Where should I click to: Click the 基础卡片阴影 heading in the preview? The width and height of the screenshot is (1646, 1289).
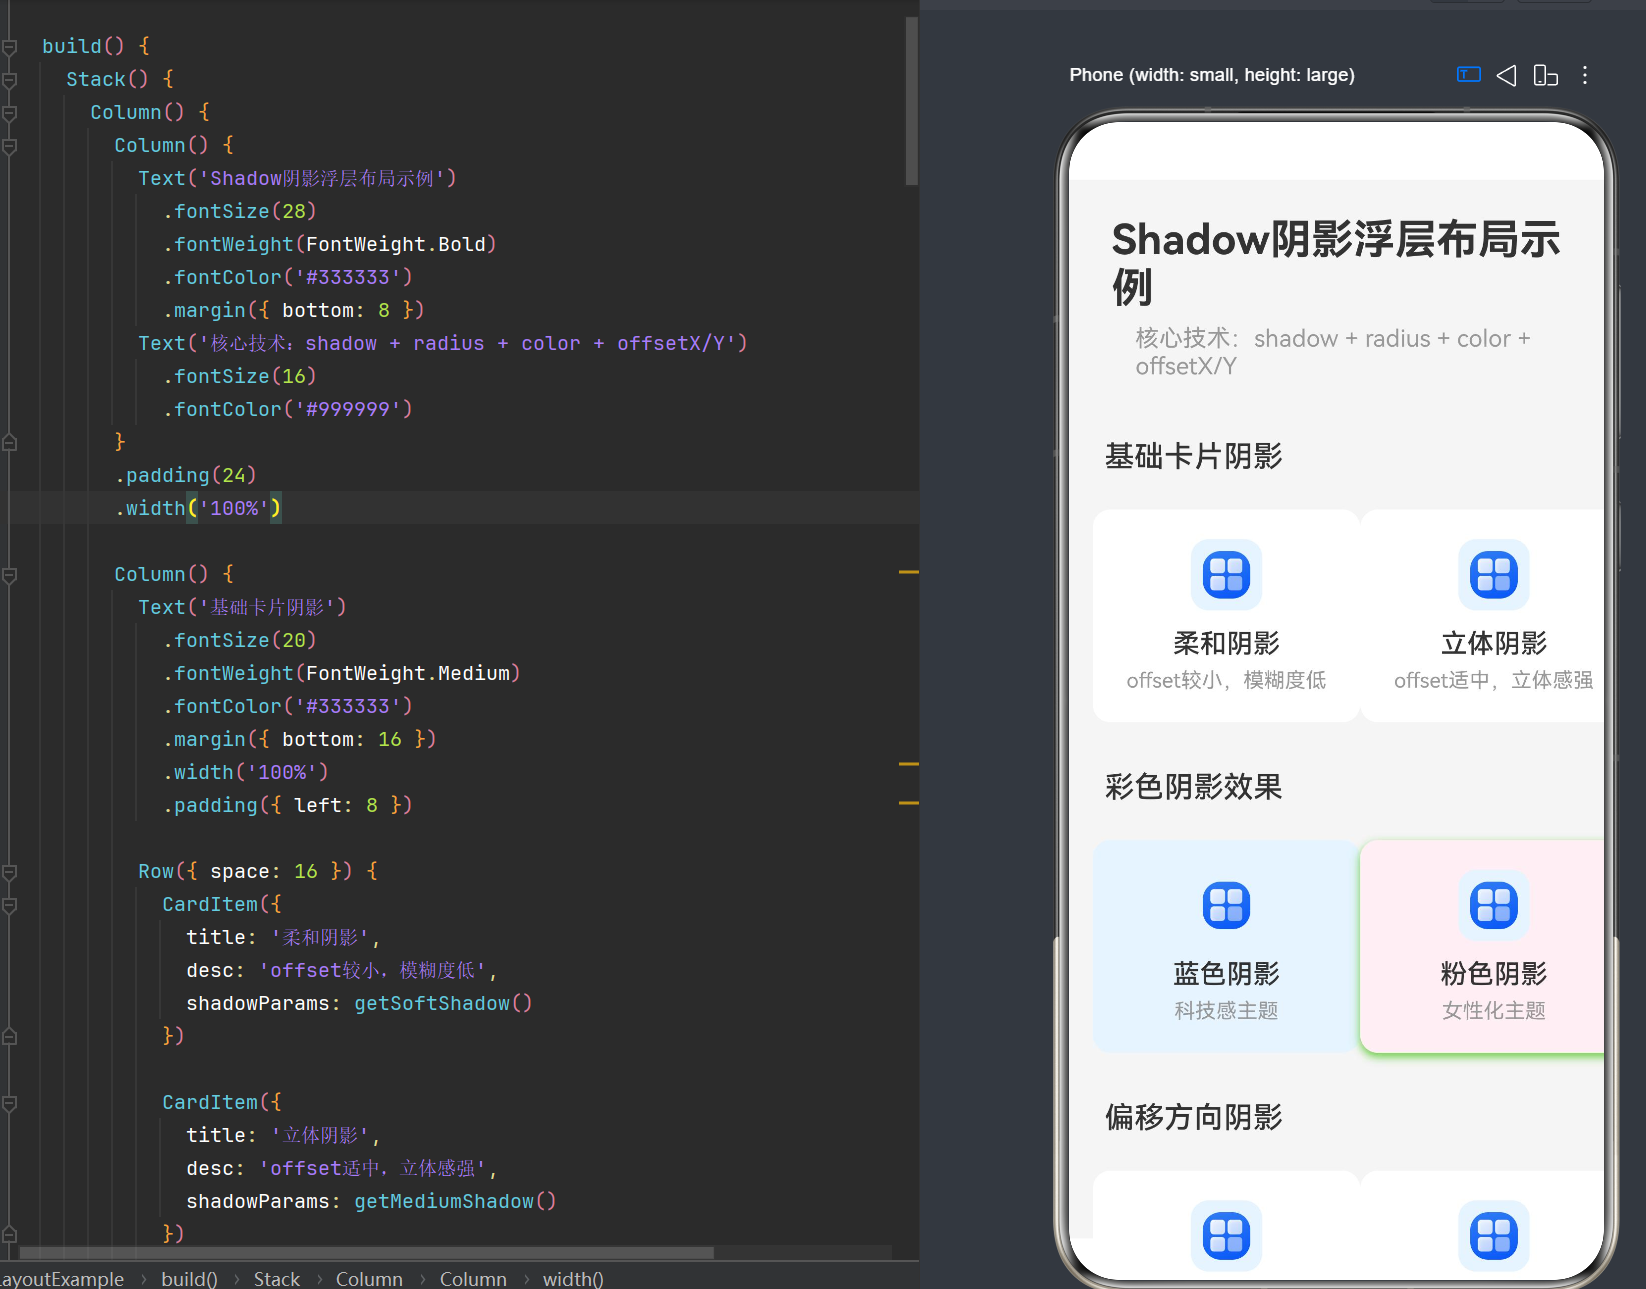tap(1193, 456)
